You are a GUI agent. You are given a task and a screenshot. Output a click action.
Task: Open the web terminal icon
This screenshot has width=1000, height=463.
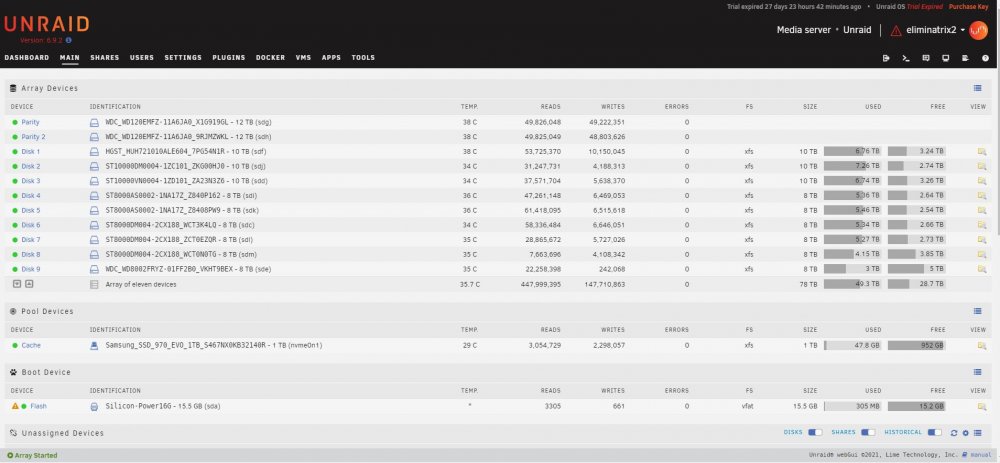point(906,58)
